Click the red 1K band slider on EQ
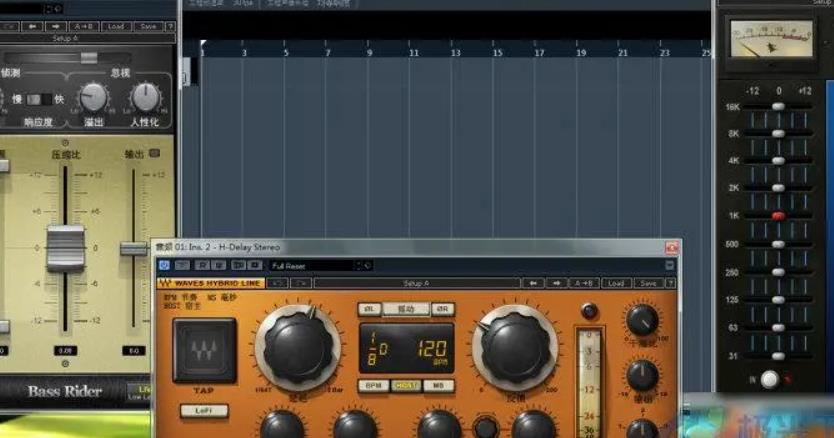 point(778,216)
